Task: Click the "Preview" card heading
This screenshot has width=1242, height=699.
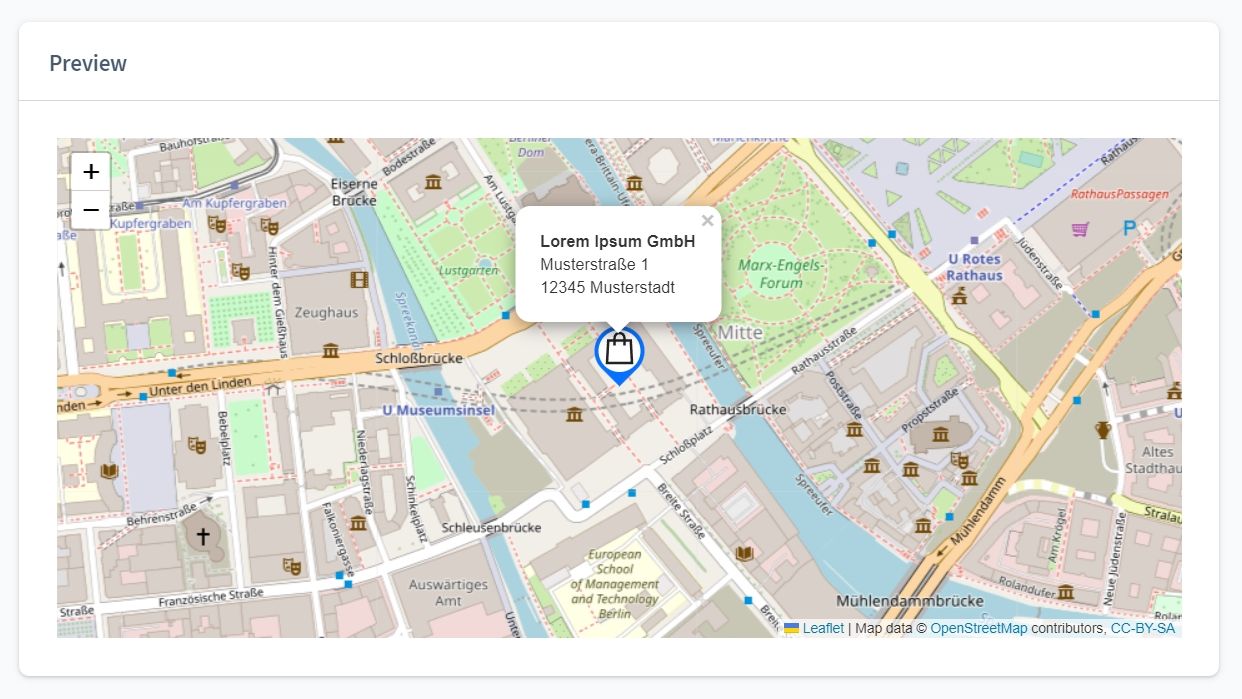Action: pyautogui.click(x=88, y=63)
